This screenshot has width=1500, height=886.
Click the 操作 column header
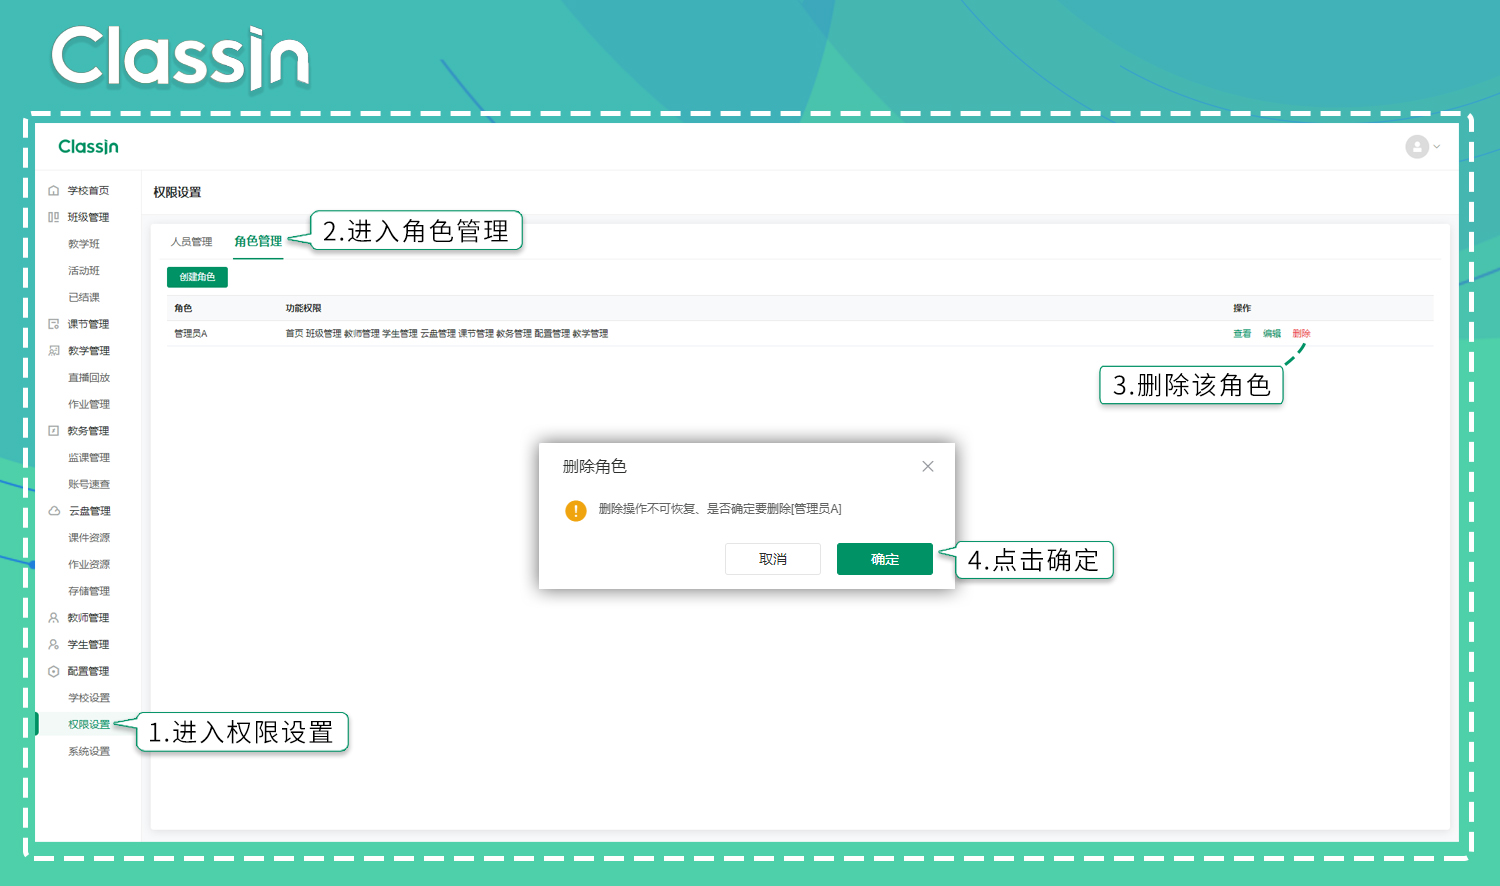[x=1242, y=308]
